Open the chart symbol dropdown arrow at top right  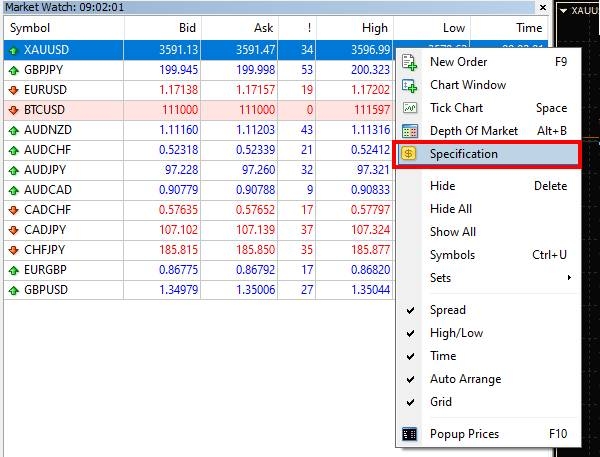click(x=564, y=10)
